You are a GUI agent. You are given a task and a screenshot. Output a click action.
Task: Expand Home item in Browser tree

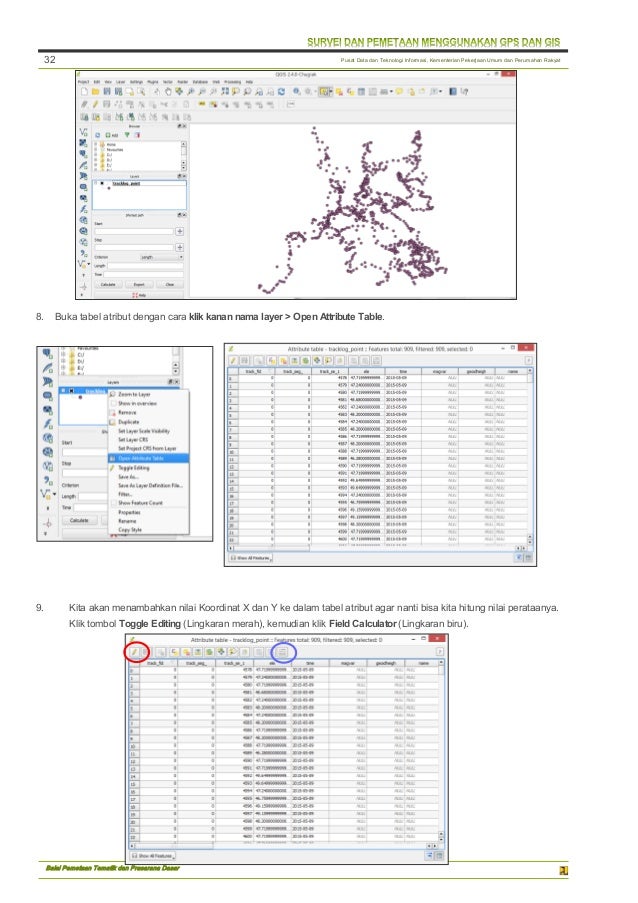coord(95,145)
